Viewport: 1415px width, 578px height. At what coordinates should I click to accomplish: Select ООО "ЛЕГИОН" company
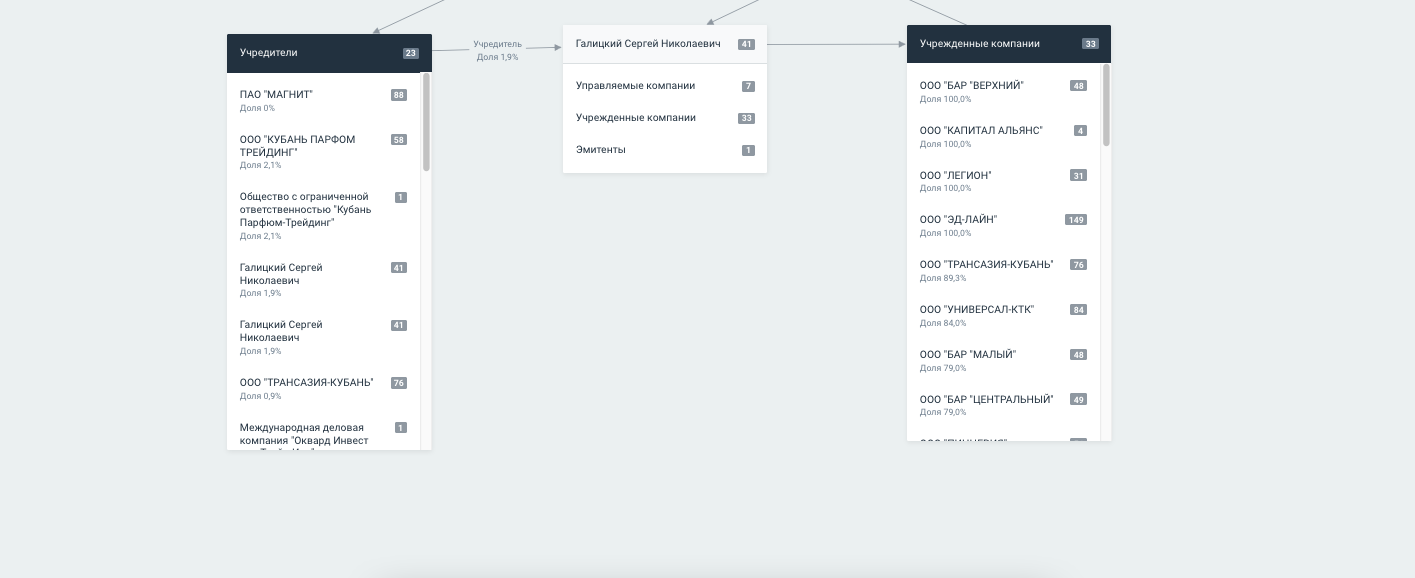point(956,176)
